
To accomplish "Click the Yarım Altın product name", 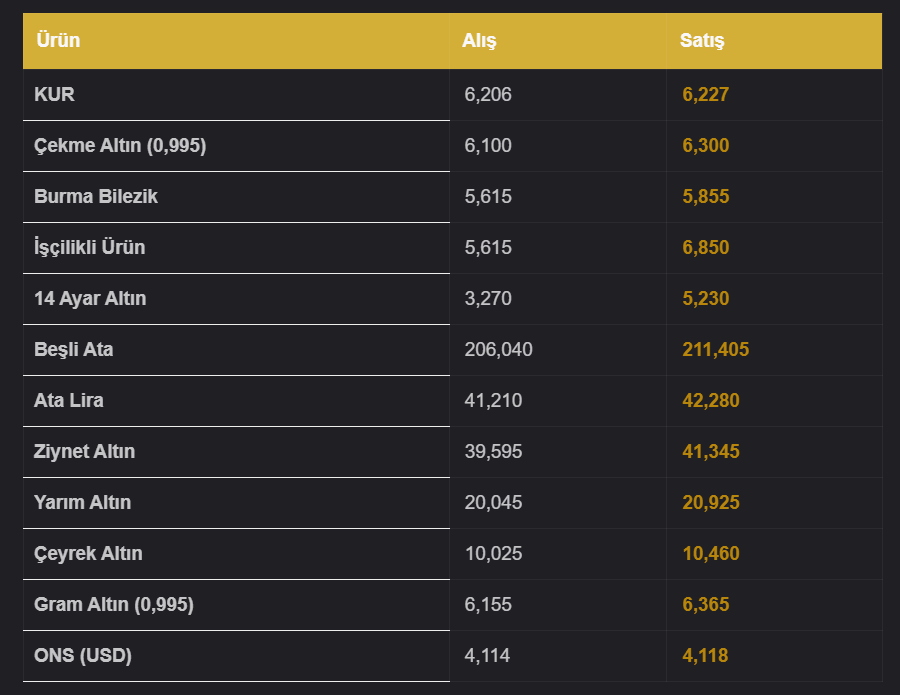I will pyautogui.click(x=83, y=502).
